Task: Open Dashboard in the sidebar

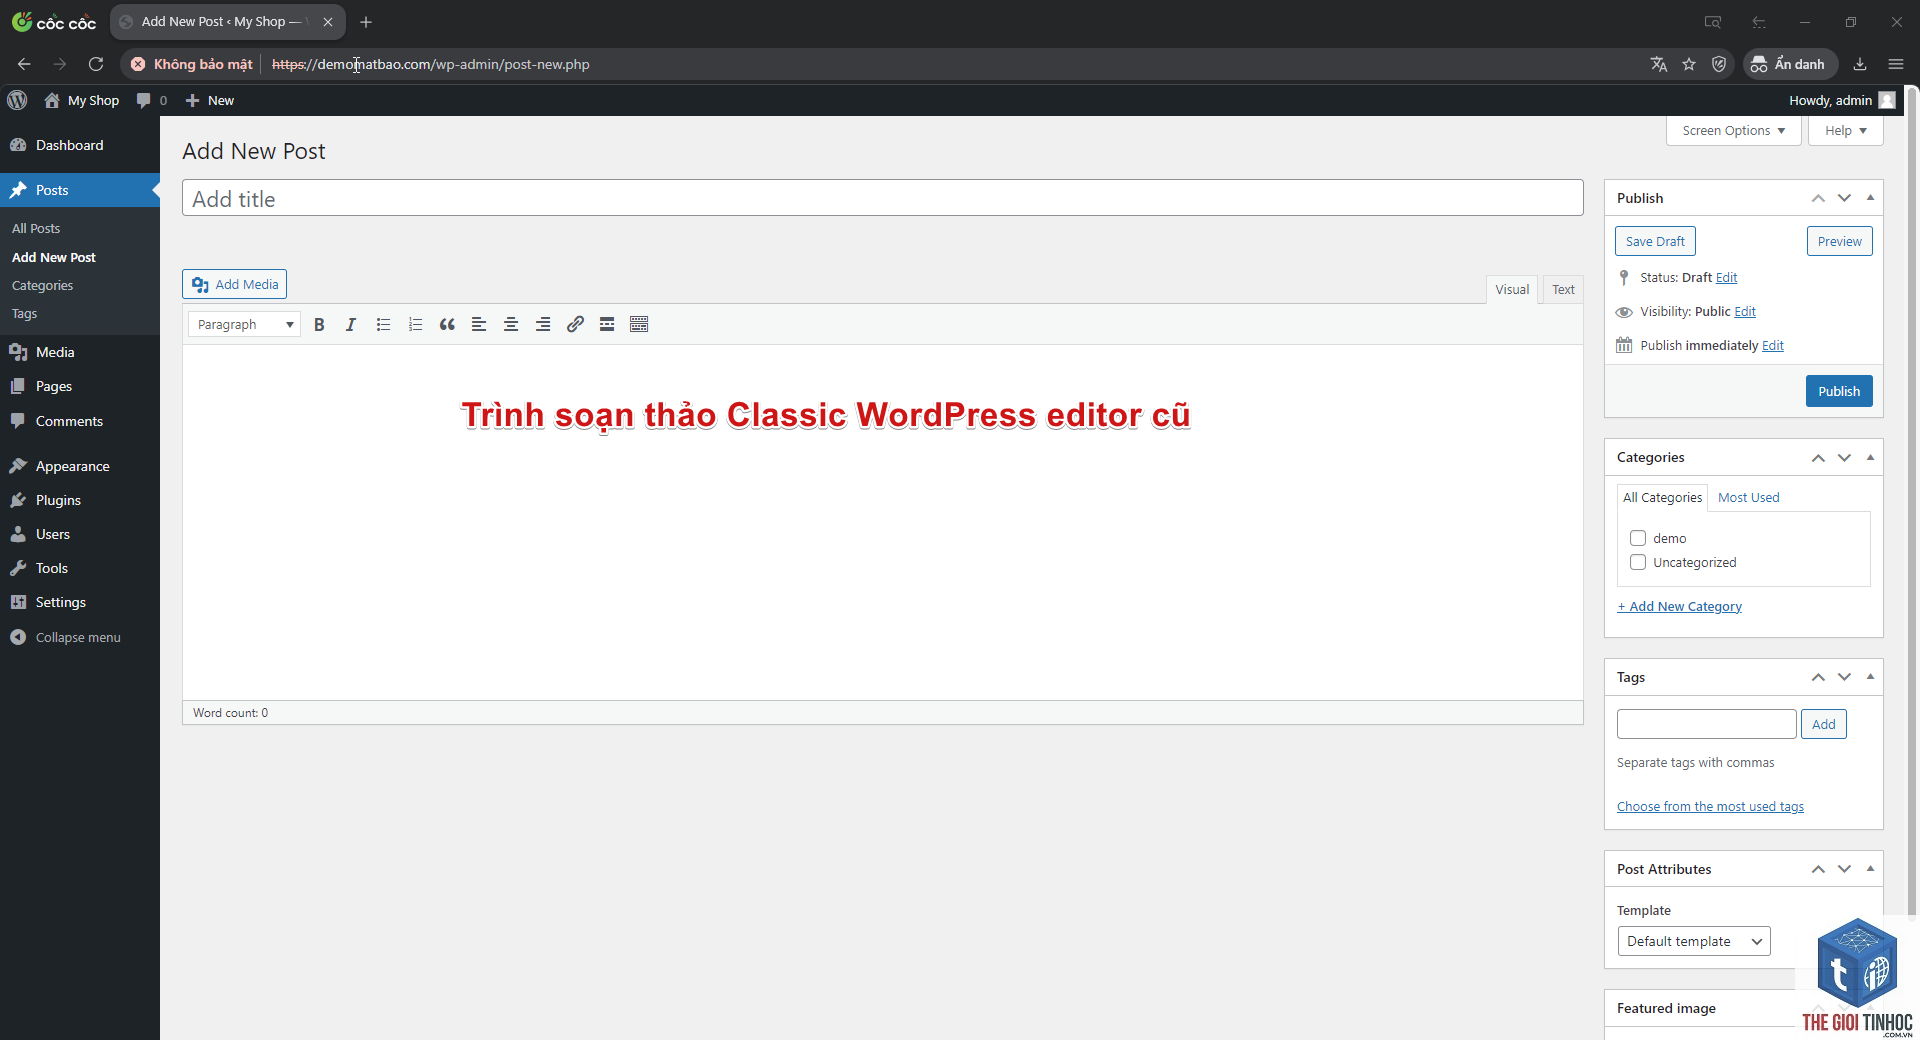Action: point(80,145)
